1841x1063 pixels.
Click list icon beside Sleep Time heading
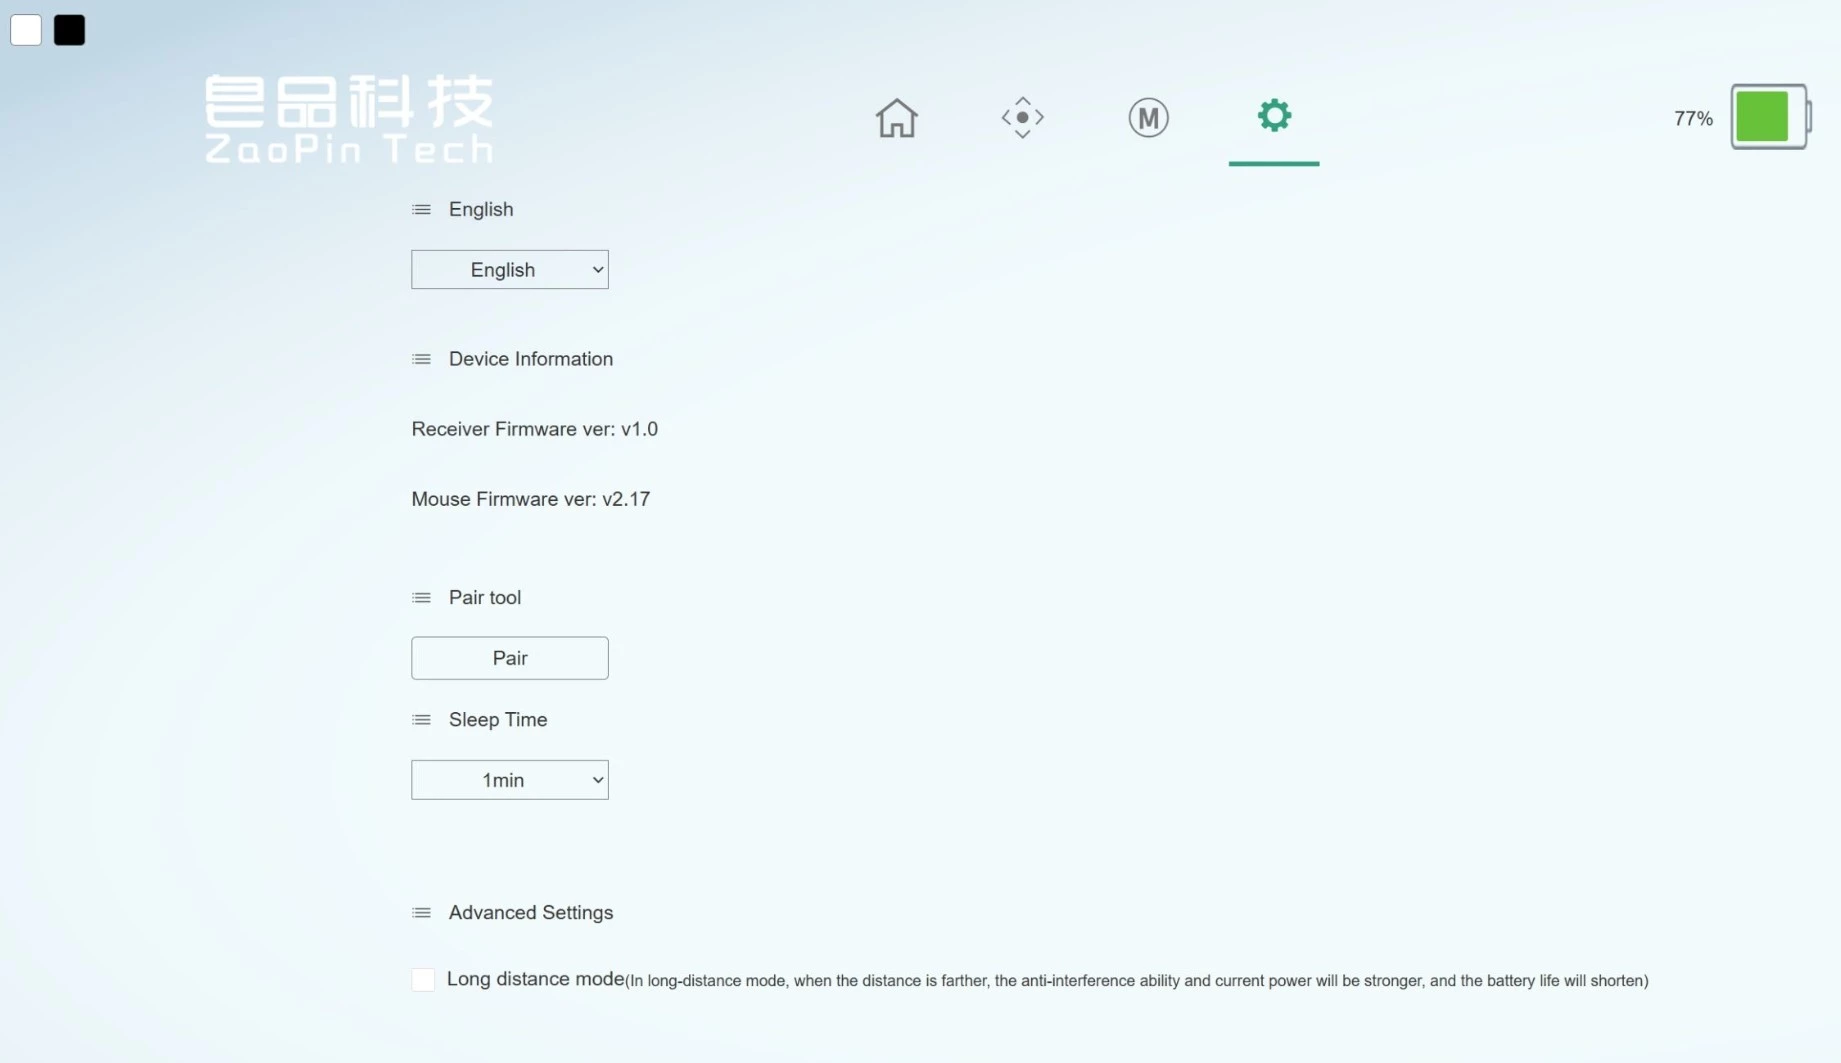pos(421,720)
